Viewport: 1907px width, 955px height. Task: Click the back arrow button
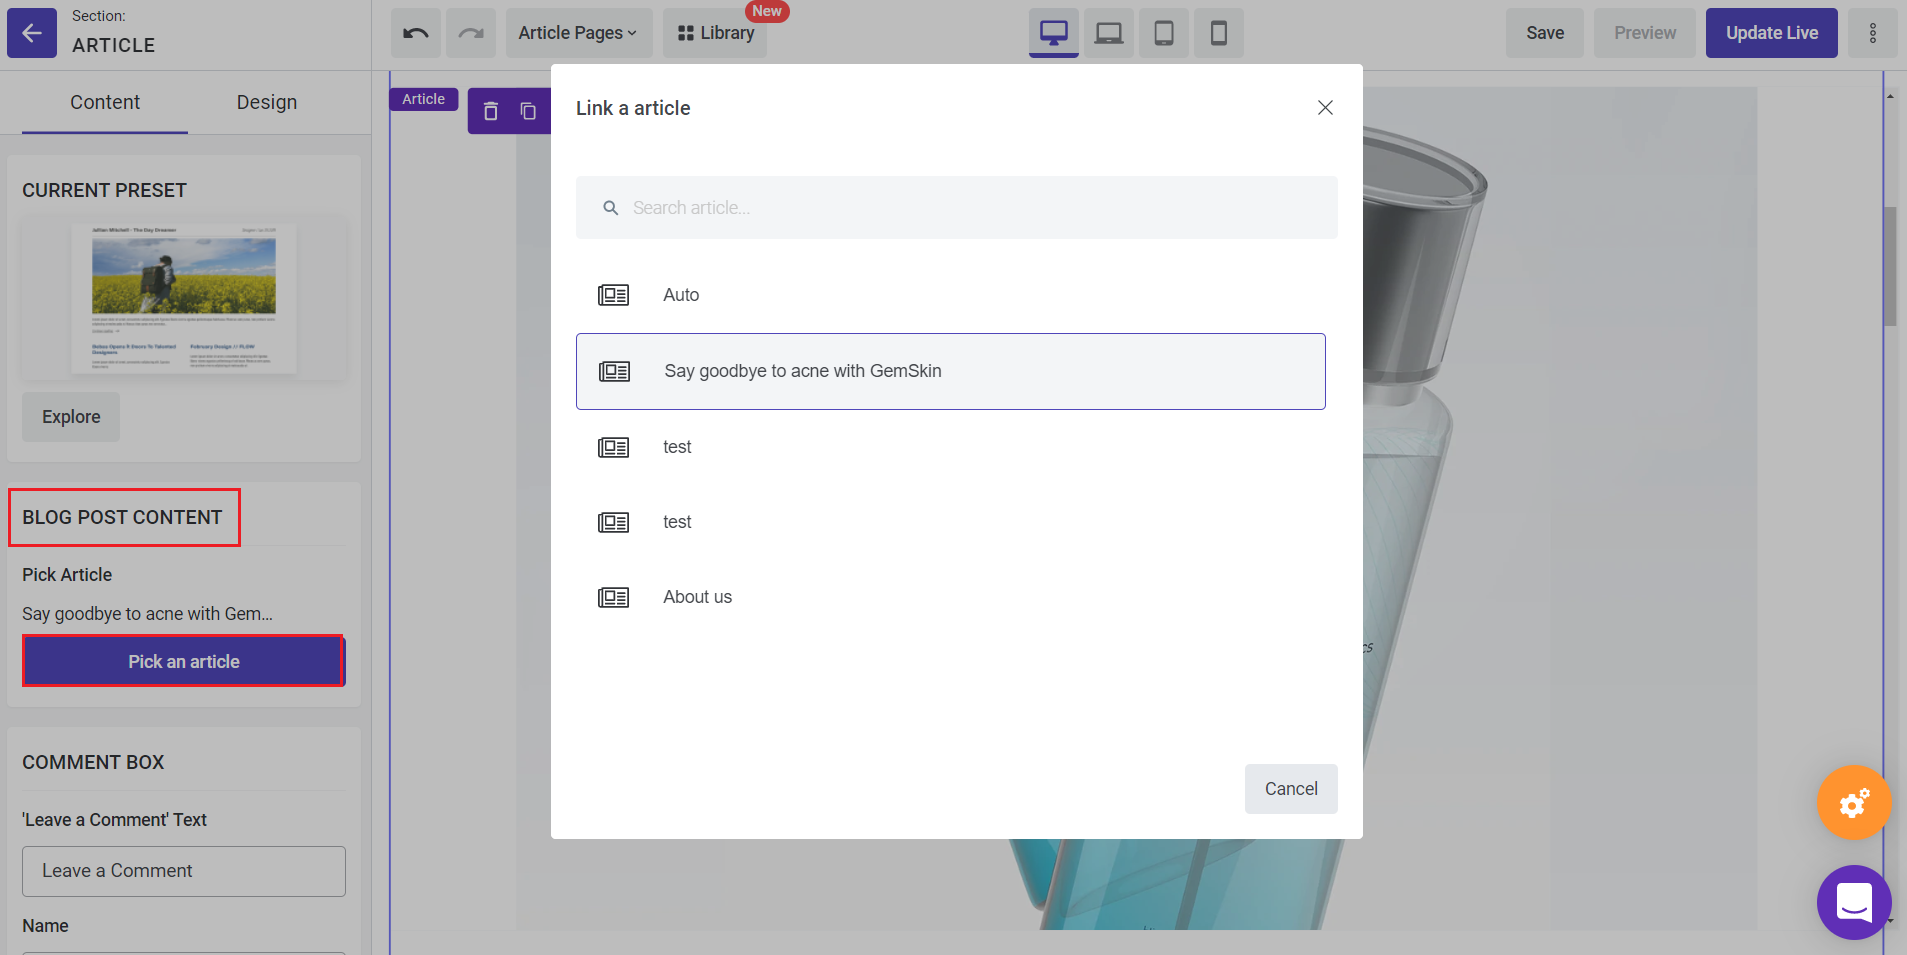32,33
